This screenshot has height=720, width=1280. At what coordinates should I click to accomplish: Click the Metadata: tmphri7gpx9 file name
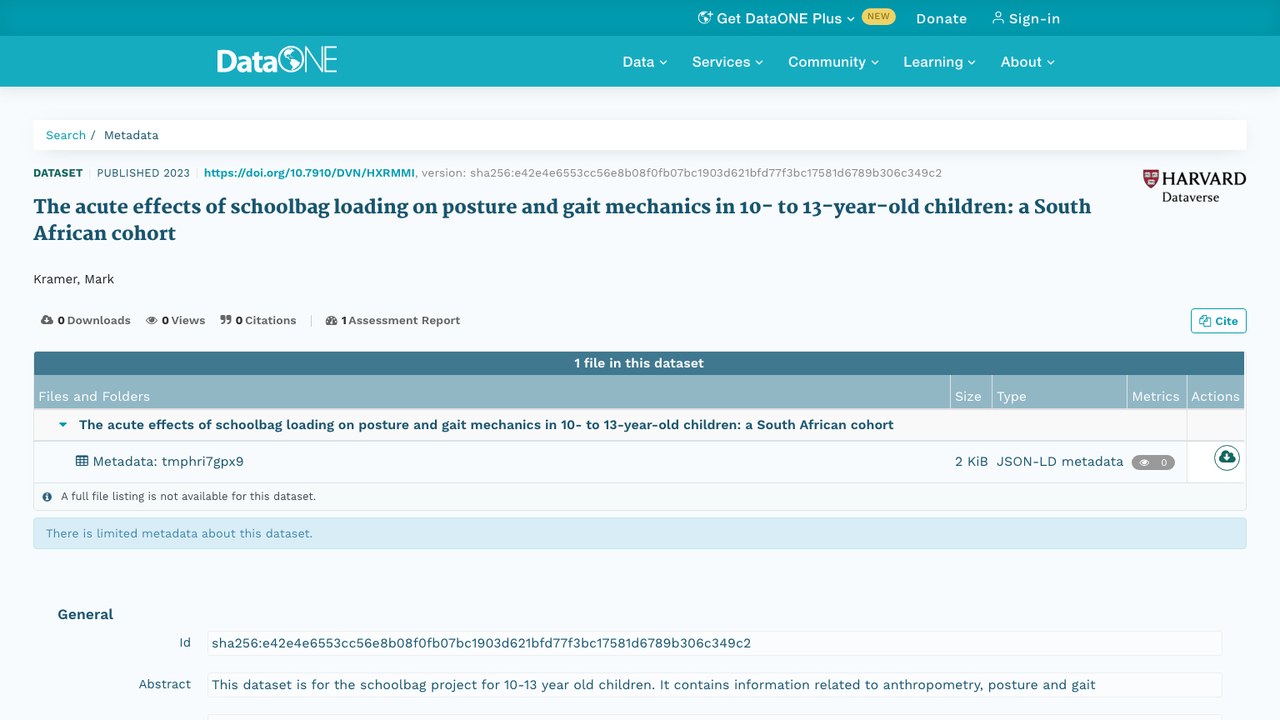click(x=168, y=462)
